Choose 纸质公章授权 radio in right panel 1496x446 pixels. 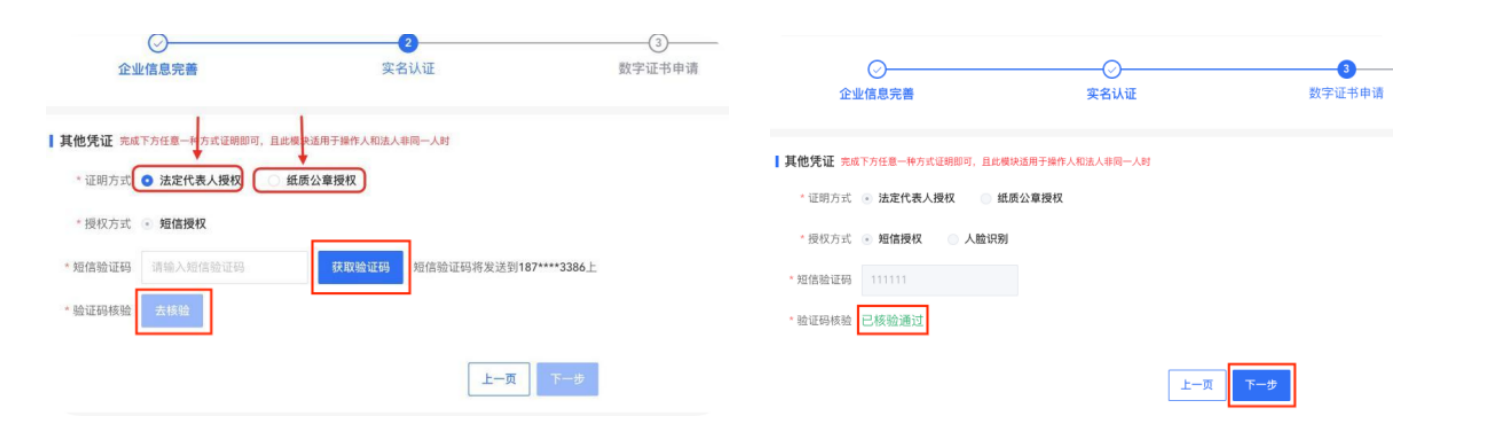[x=986, y=198]
